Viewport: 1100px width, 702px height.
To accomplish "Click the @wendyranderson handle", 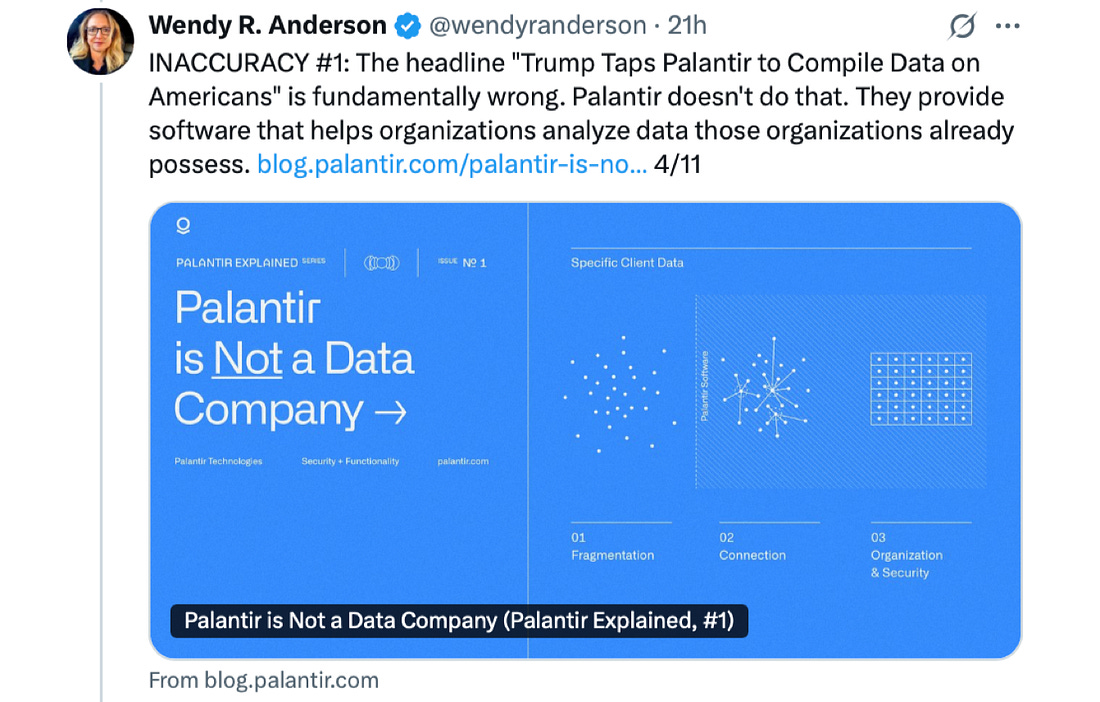I will coord(538,26).
